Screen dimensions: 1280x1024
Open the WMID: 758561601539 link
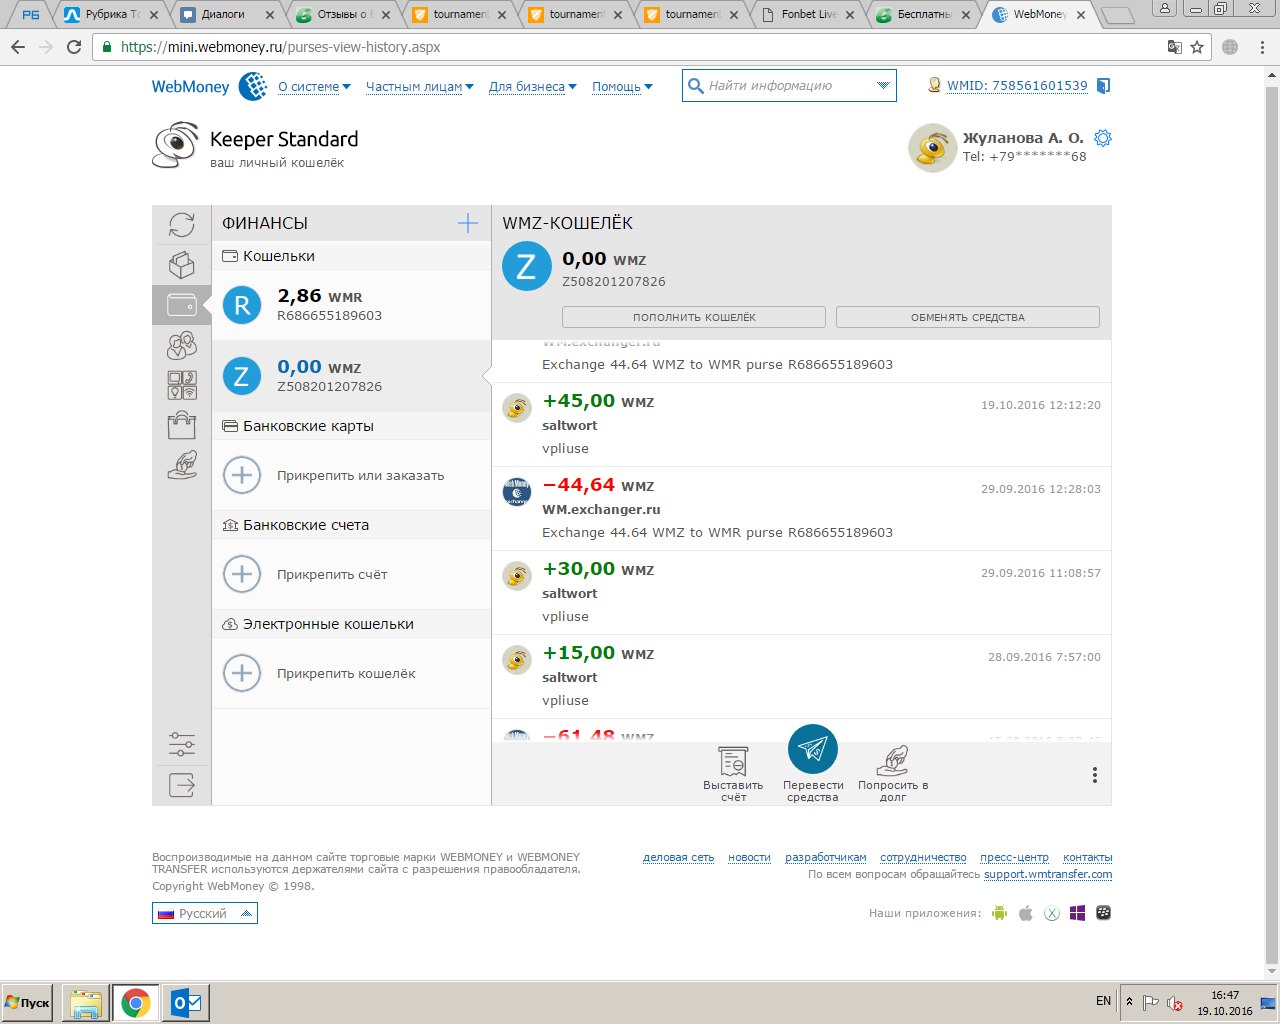pyautogui.click(x=1017, y=86)
